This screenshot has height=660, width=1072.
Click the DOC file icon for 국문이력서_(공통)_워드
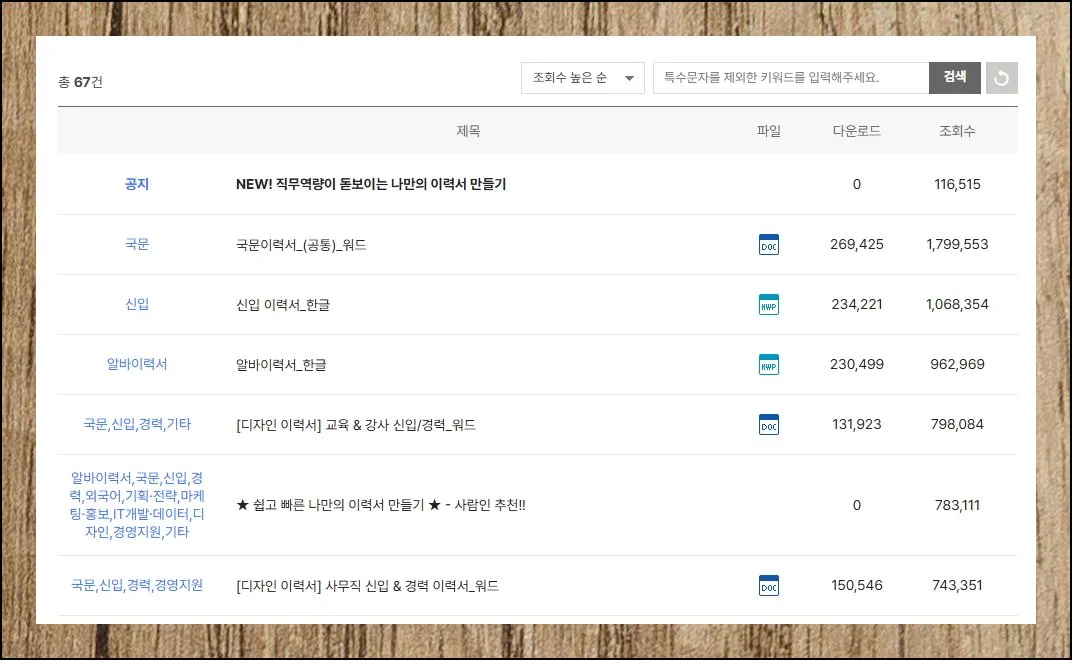(x=768, y=244)
